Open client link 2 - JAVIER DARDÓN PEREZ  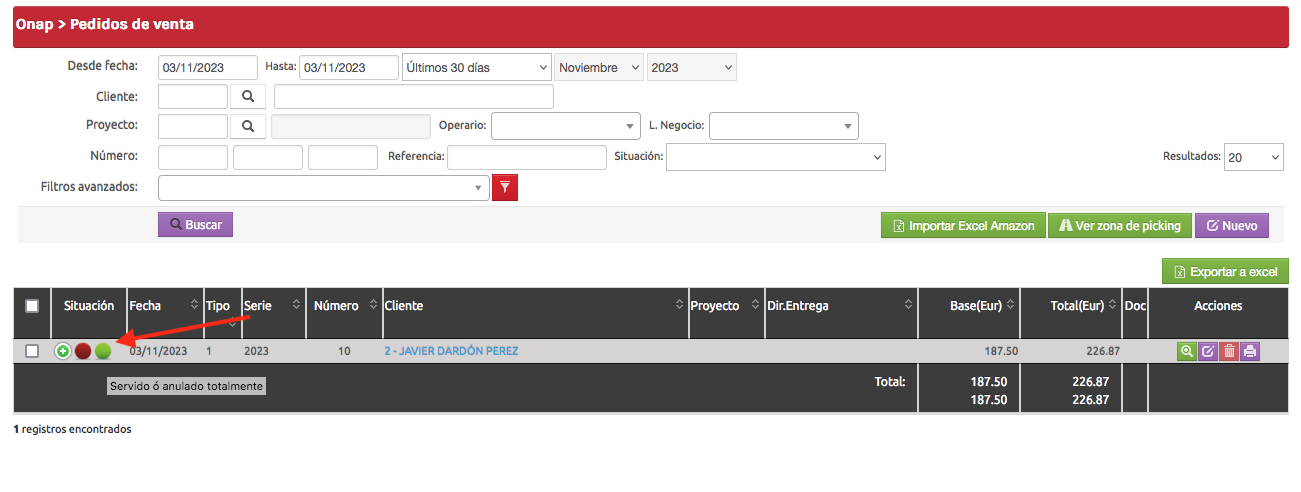pyautogui.click(x=451, y=351)
